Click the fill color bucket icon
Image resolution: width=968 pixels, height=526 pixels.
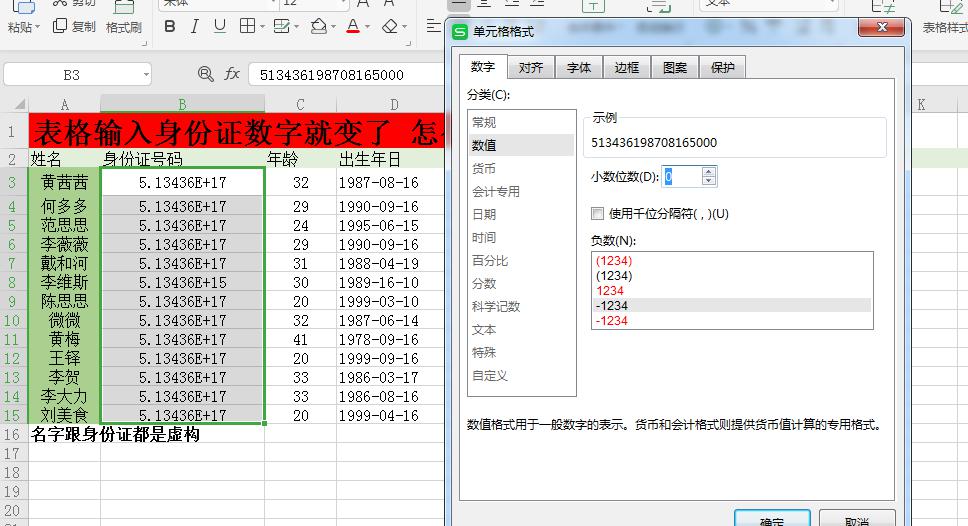coord(319,27)
